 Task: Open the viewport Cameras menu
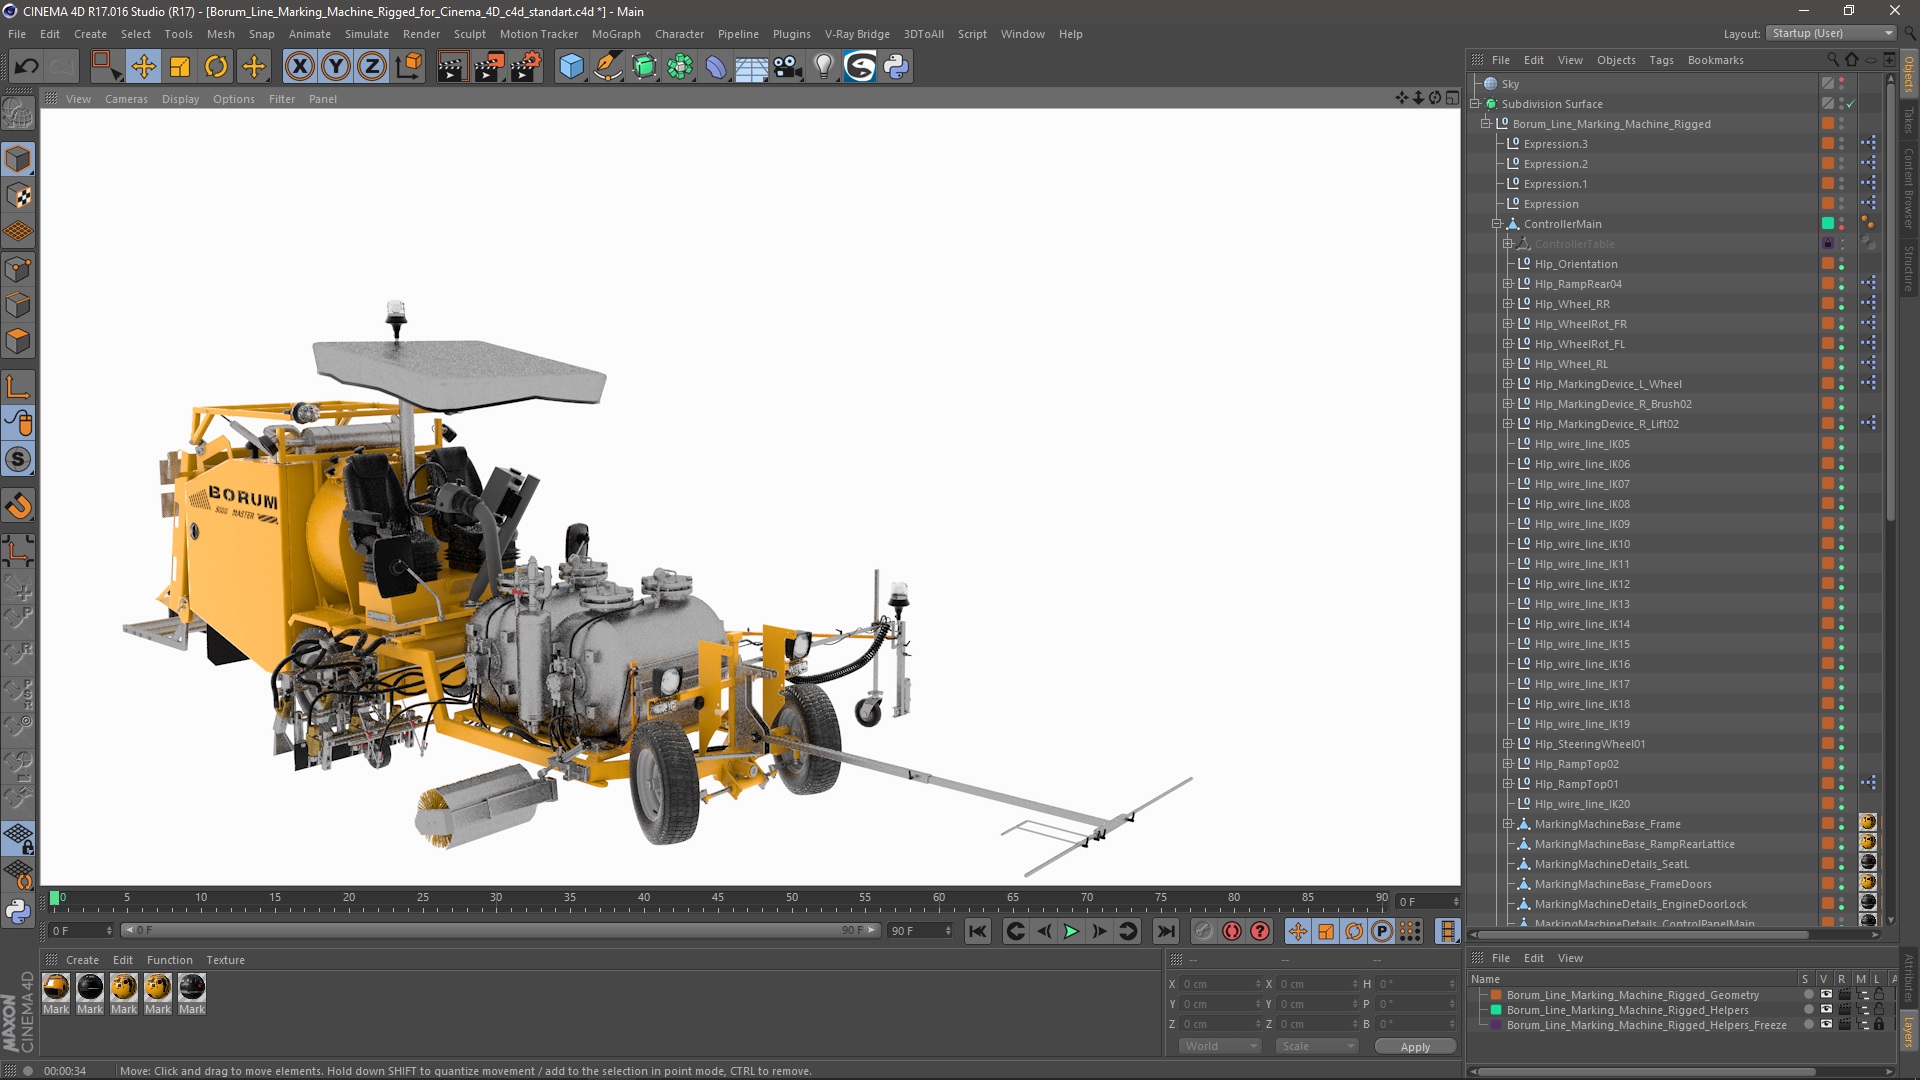[x=126, y=99]
